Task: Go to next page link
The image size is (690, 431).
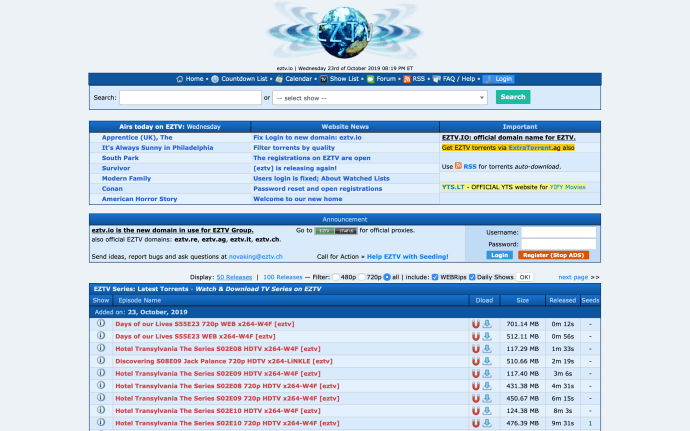Action: tap(573, 276)
